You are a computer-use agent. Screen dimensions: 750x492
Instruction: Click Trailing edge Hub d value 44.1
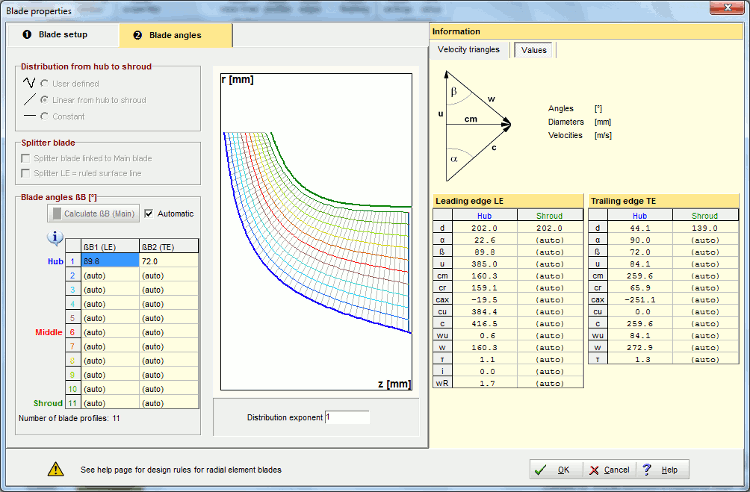click(640, 228)
